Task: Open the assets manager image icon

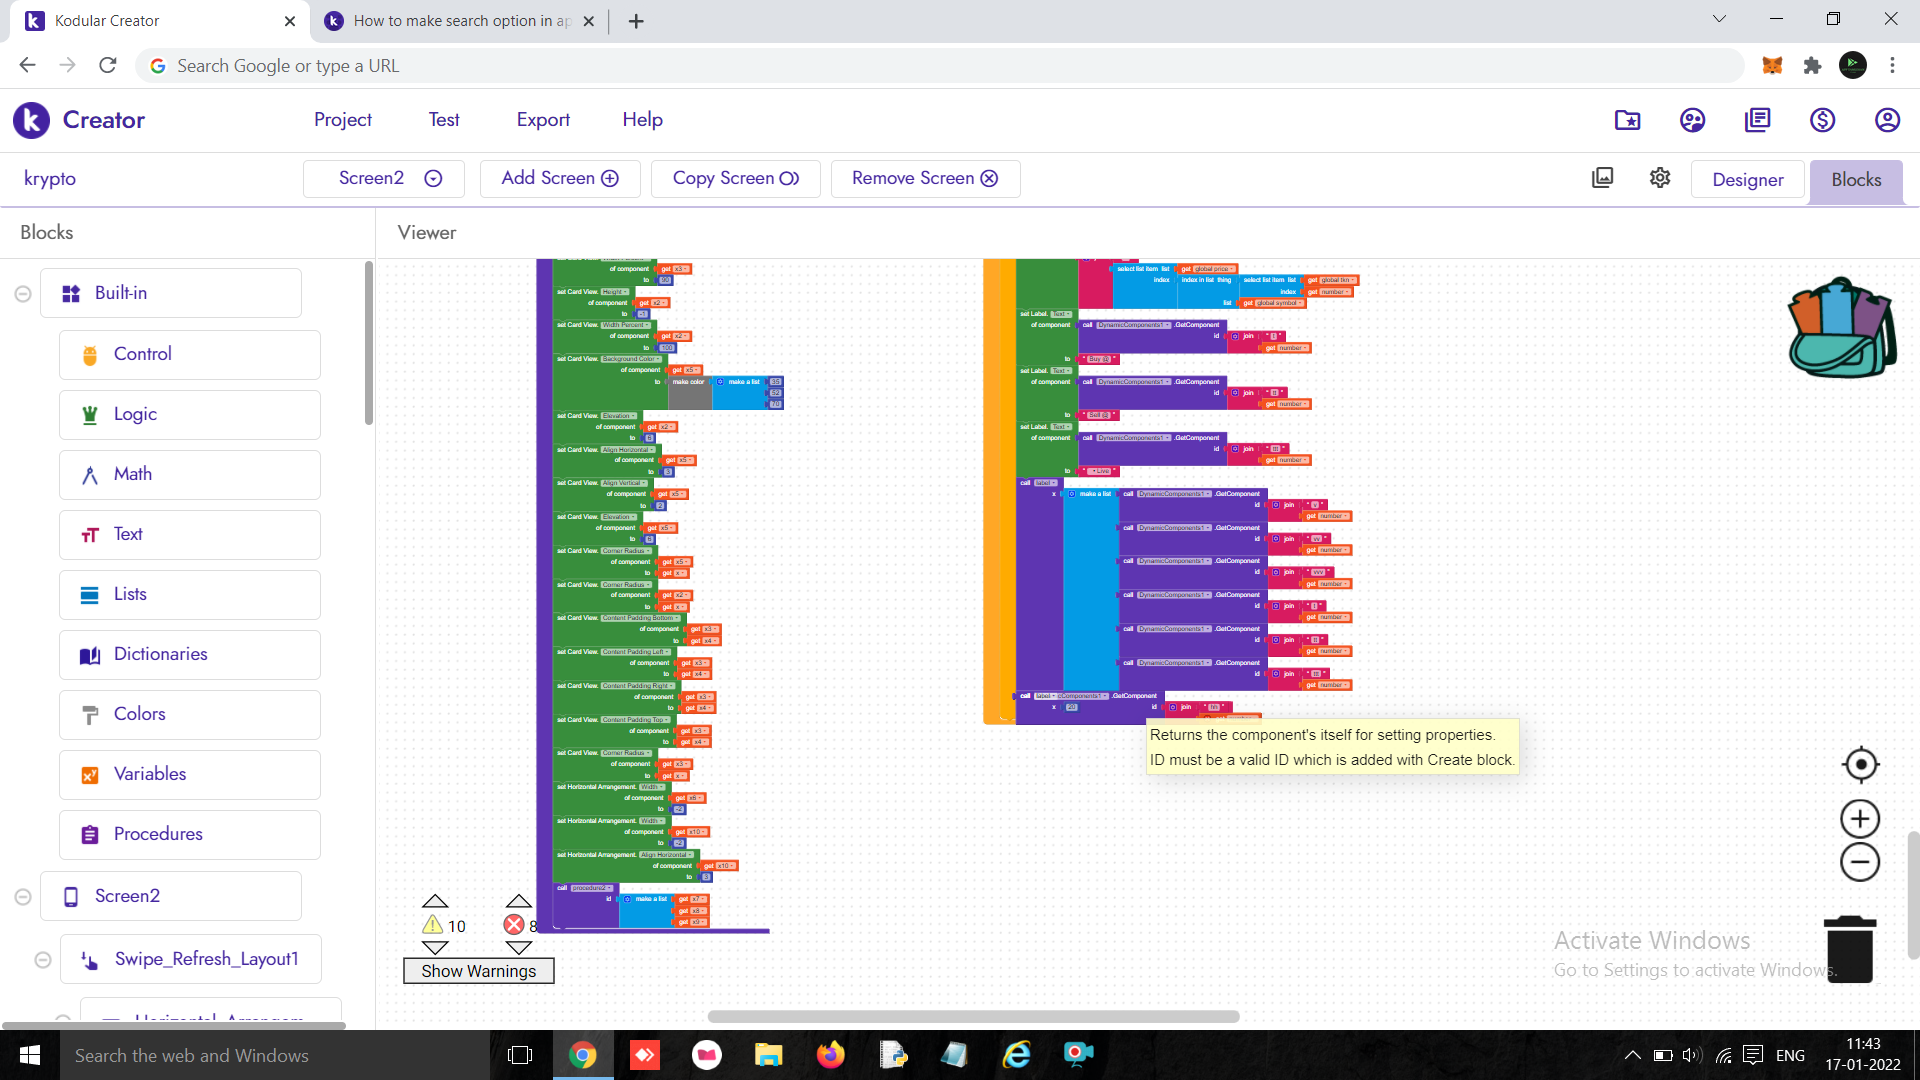Action: click(x=1602, y=178)
